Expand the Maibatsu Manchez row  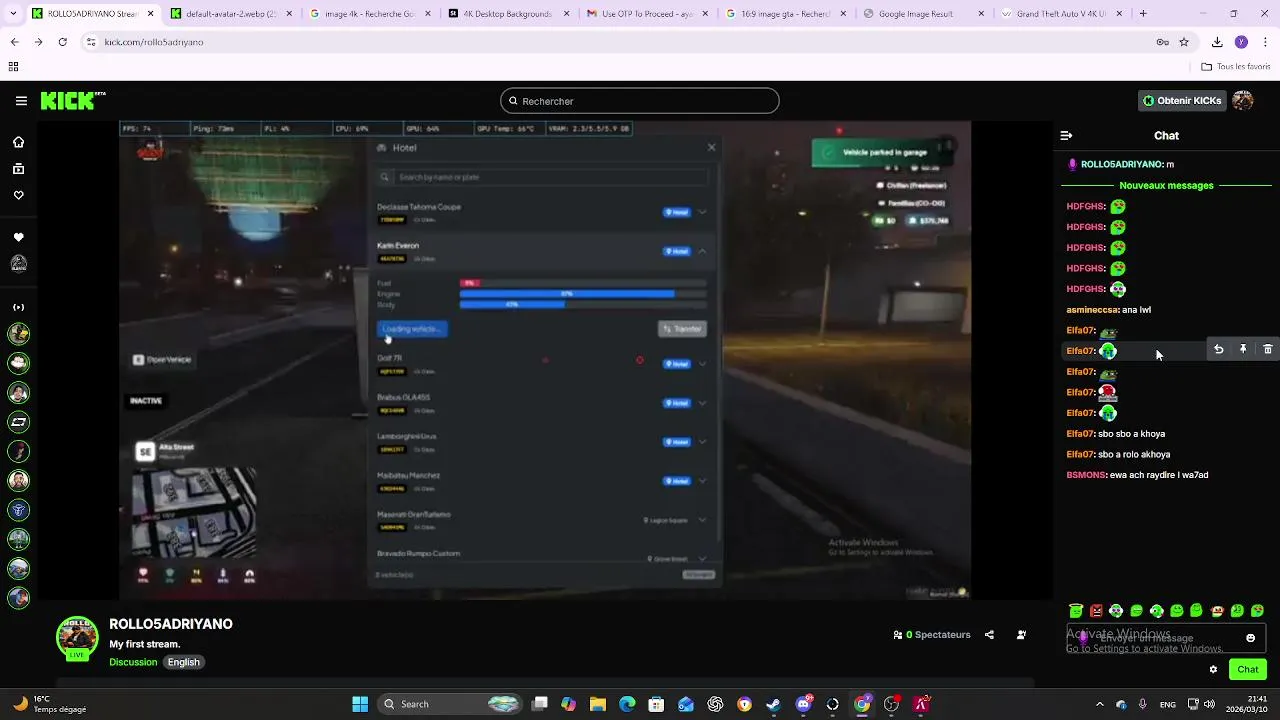[702, 481]
